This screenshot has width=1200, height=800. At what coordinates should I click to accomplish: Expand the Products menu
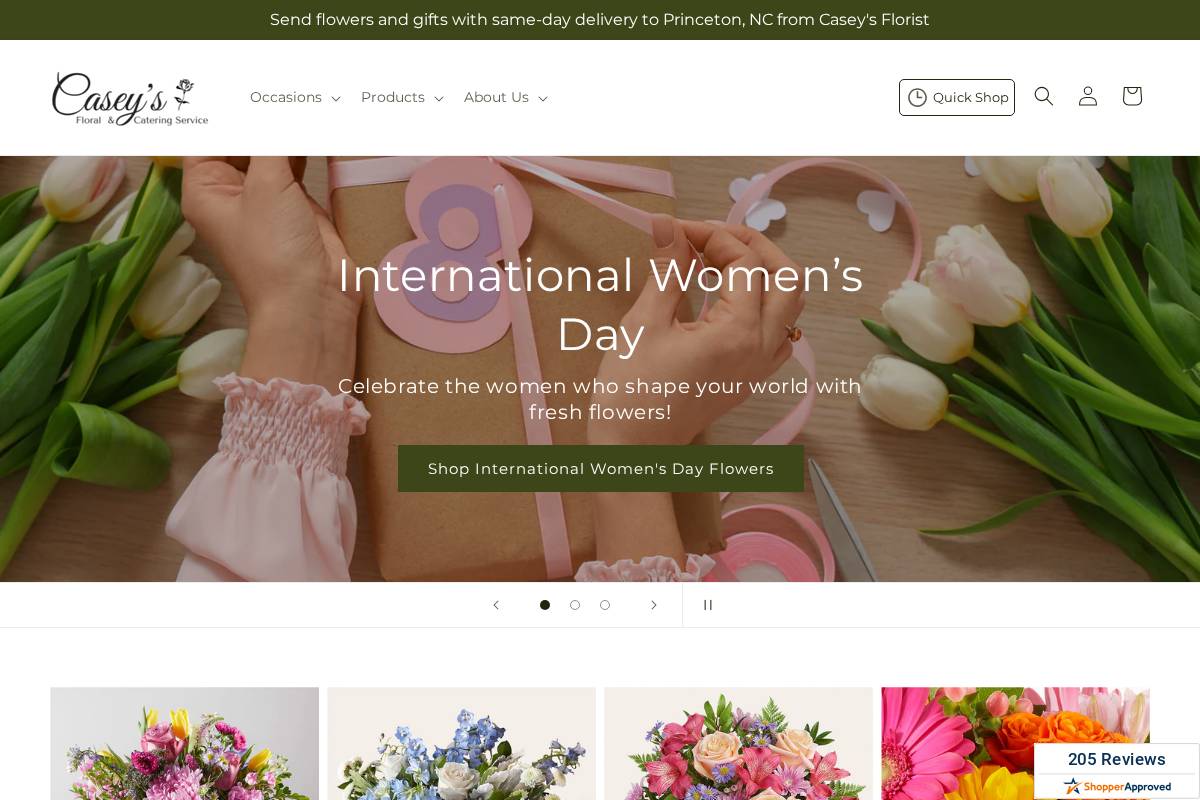401,97
